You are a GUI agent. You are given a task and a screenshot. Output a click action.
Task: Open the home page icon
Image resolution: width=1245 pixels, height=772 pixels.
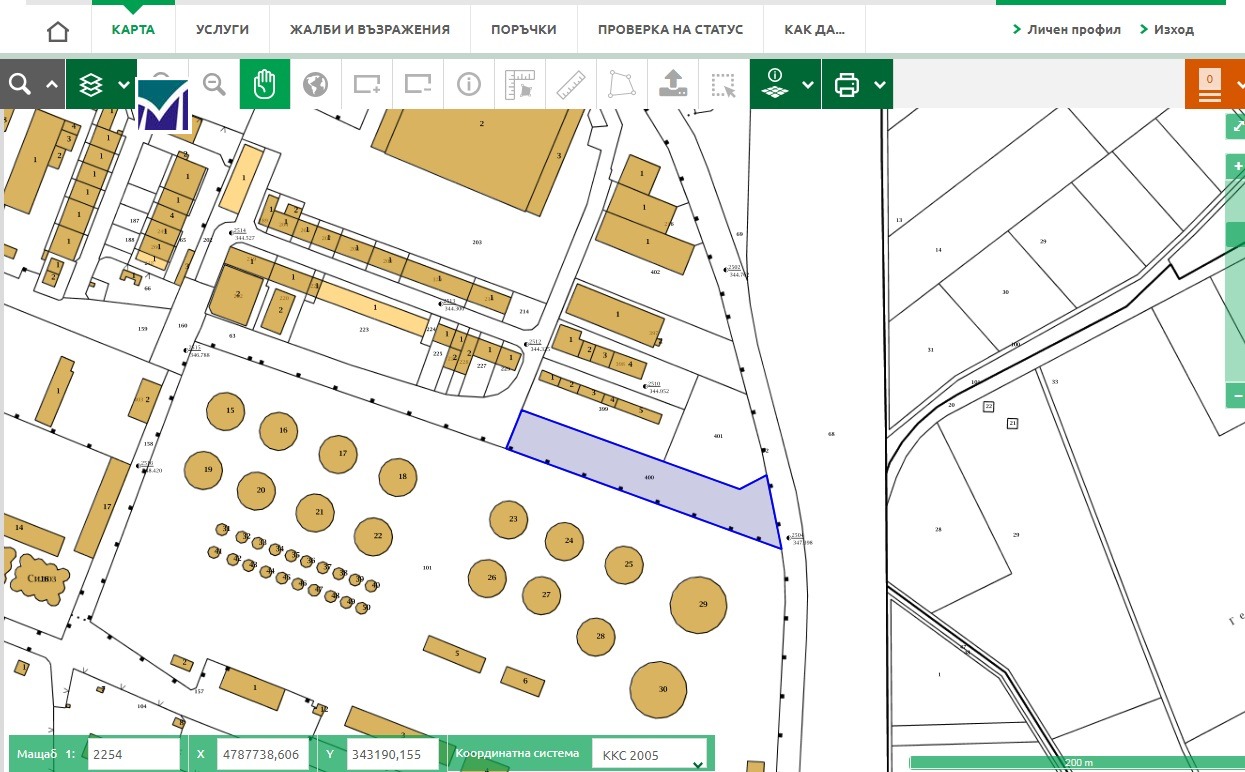58,30
